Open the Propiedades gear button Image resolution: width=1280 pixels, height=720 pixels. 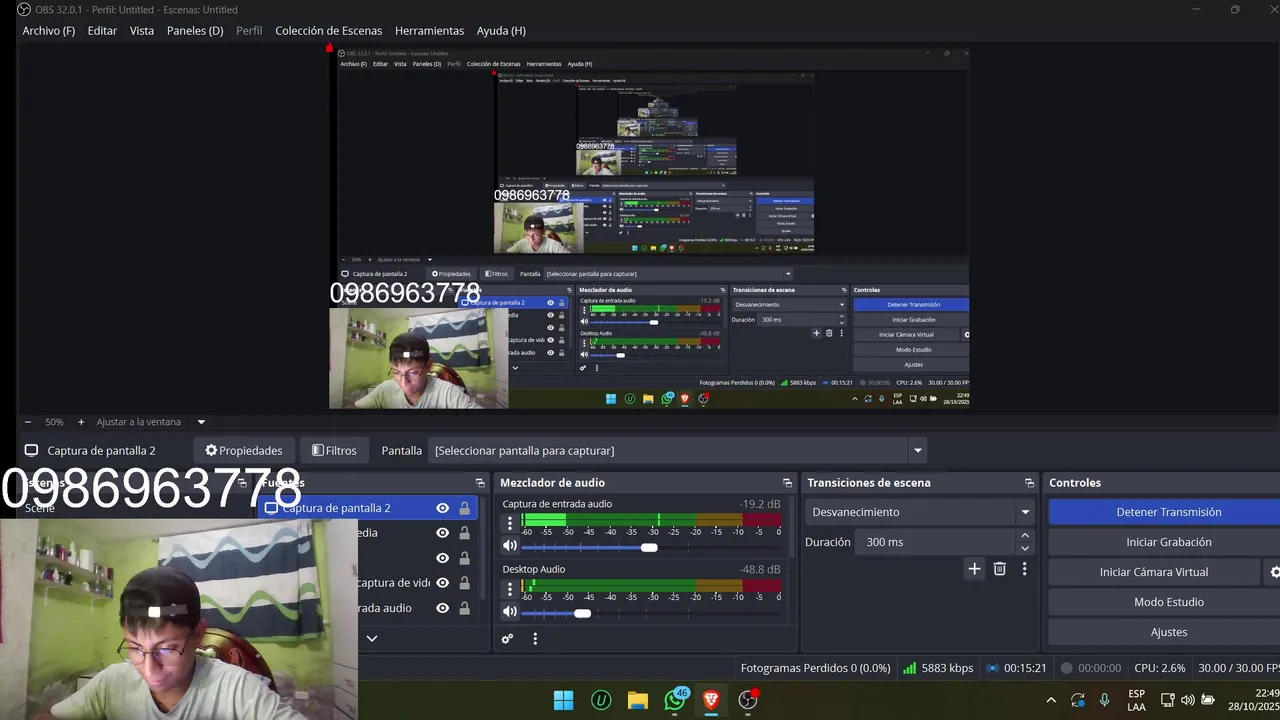245,450
